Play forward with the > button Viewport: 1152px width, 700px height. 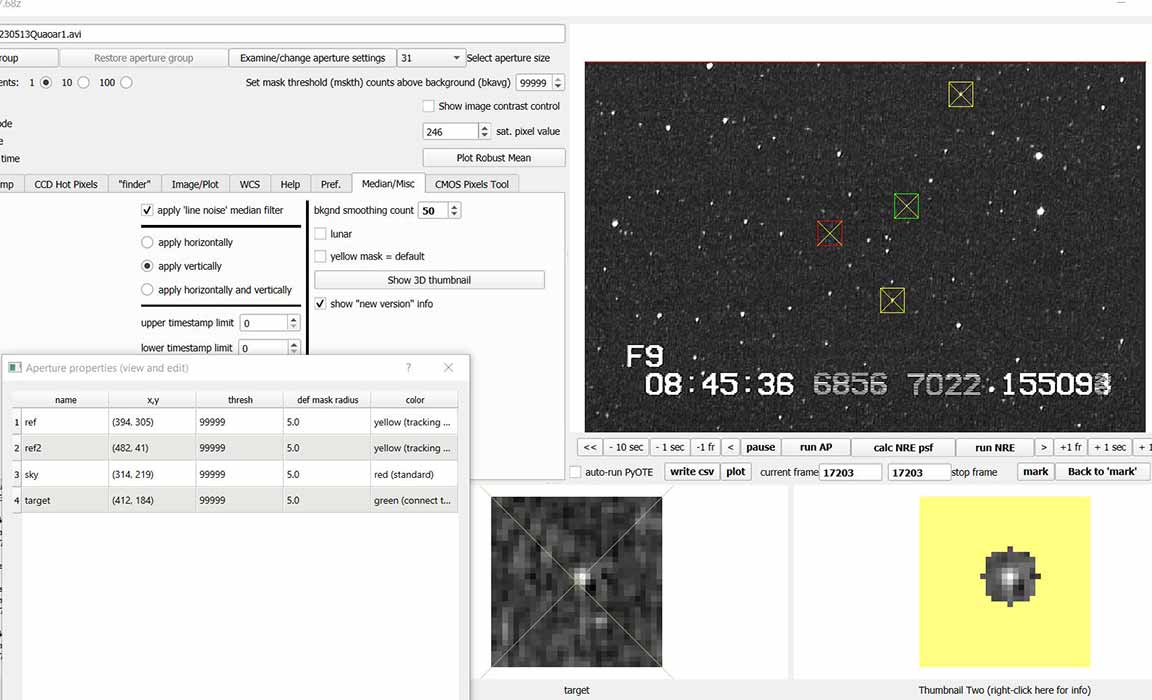[x=1043, y=447]
